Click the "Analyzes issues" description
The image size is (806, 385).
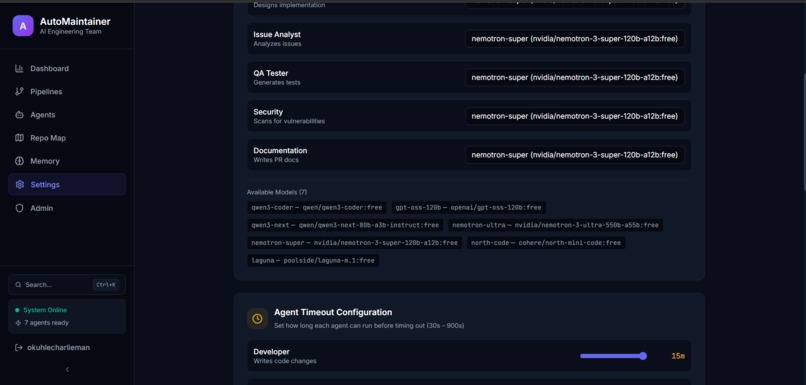click(x=278, y=44)
